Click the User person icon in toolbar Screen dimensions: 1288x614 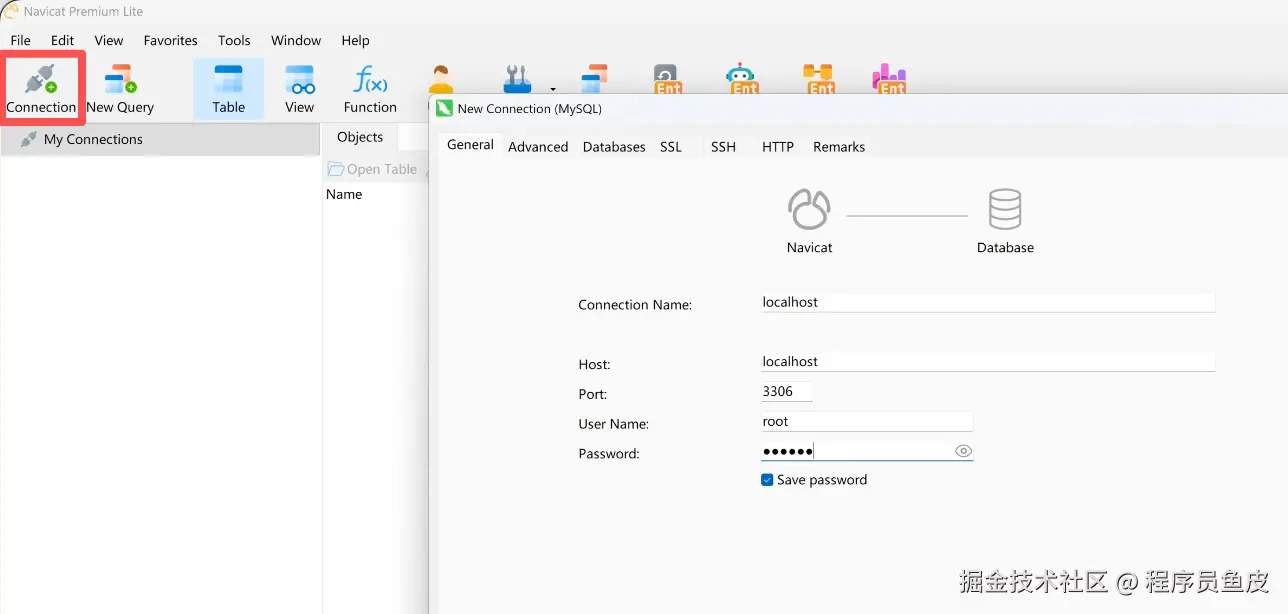click(441, 79)
